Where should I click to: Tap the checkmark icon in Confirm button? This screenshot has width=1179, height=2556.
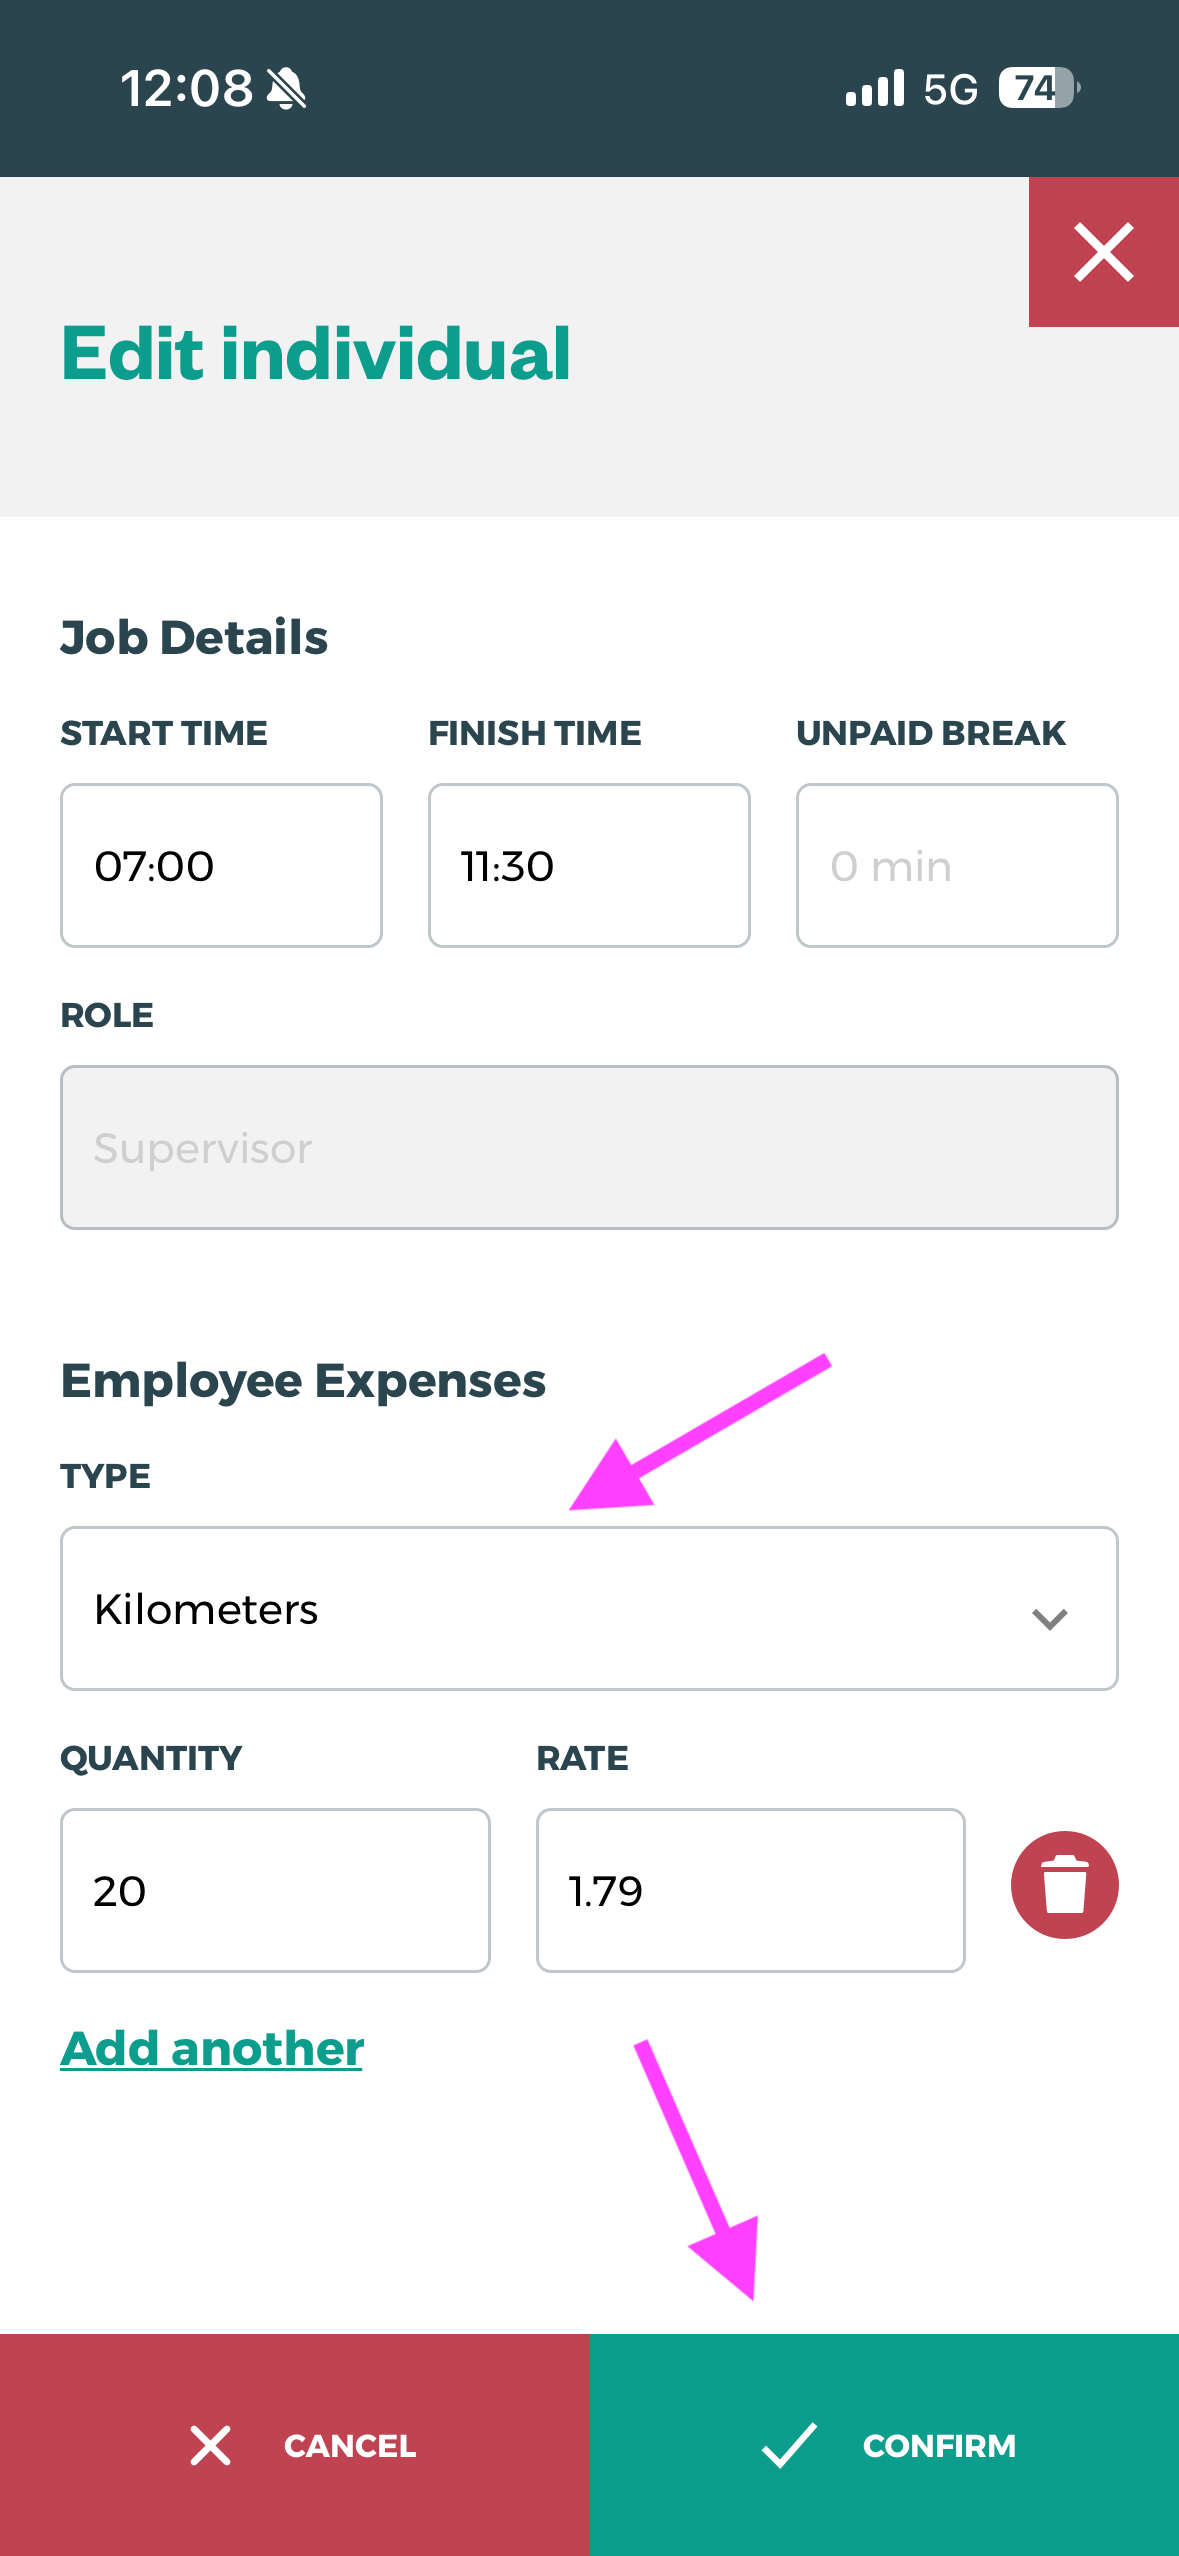[x=789, y=2445]
